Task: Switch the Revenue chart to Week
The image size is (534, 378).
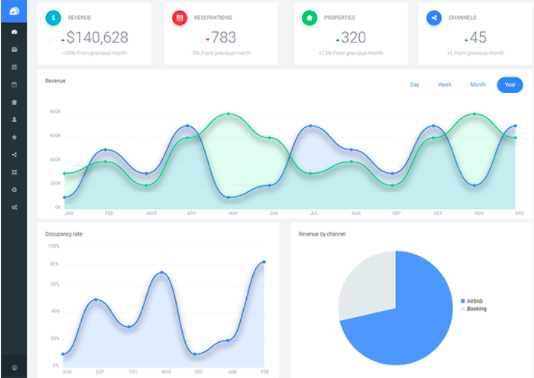Action: pyautogui.click(x=445, y=85)
